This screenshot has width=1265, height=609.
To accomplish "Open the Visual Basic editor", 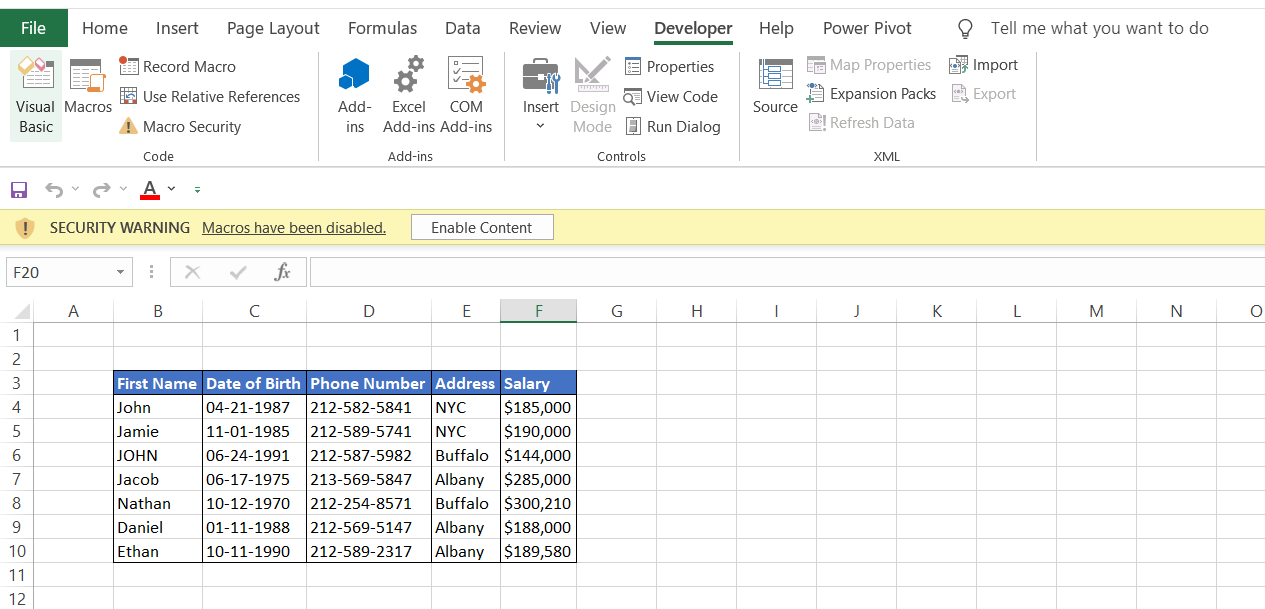I will click(36, 96).
